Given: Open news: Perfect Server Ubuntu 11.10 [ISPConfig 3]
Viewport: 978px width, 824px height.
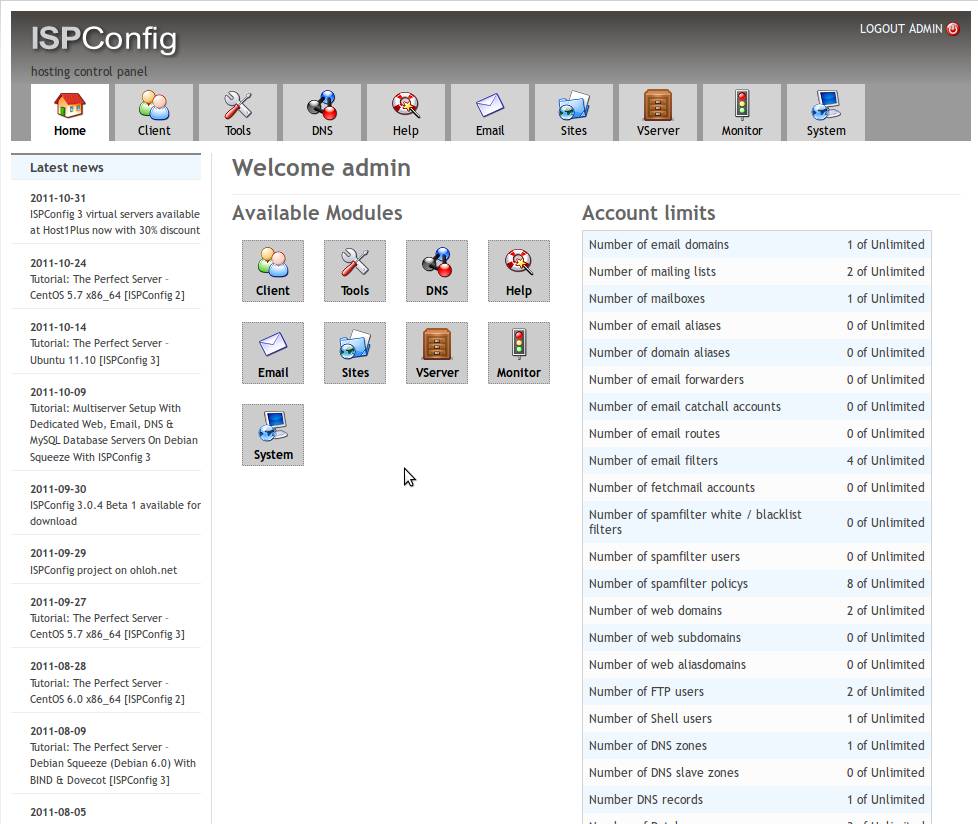Looking at the screenshot, I should tap(99, 352).
